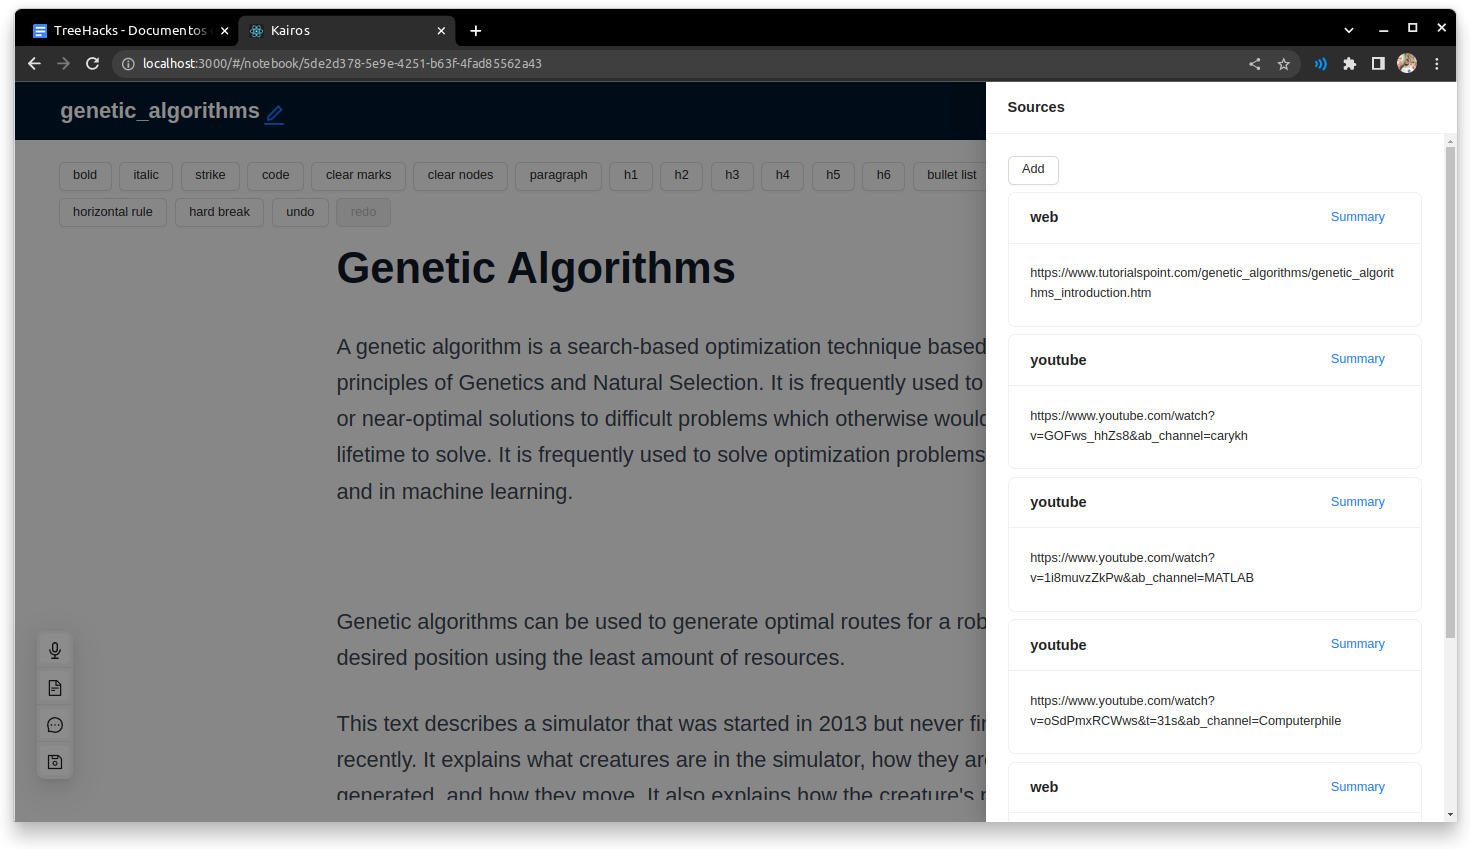Viewport: 1470px width, 849px height.
Task: Click the save disk icon in the floating toolbar
Action: (x=55, y=762)
